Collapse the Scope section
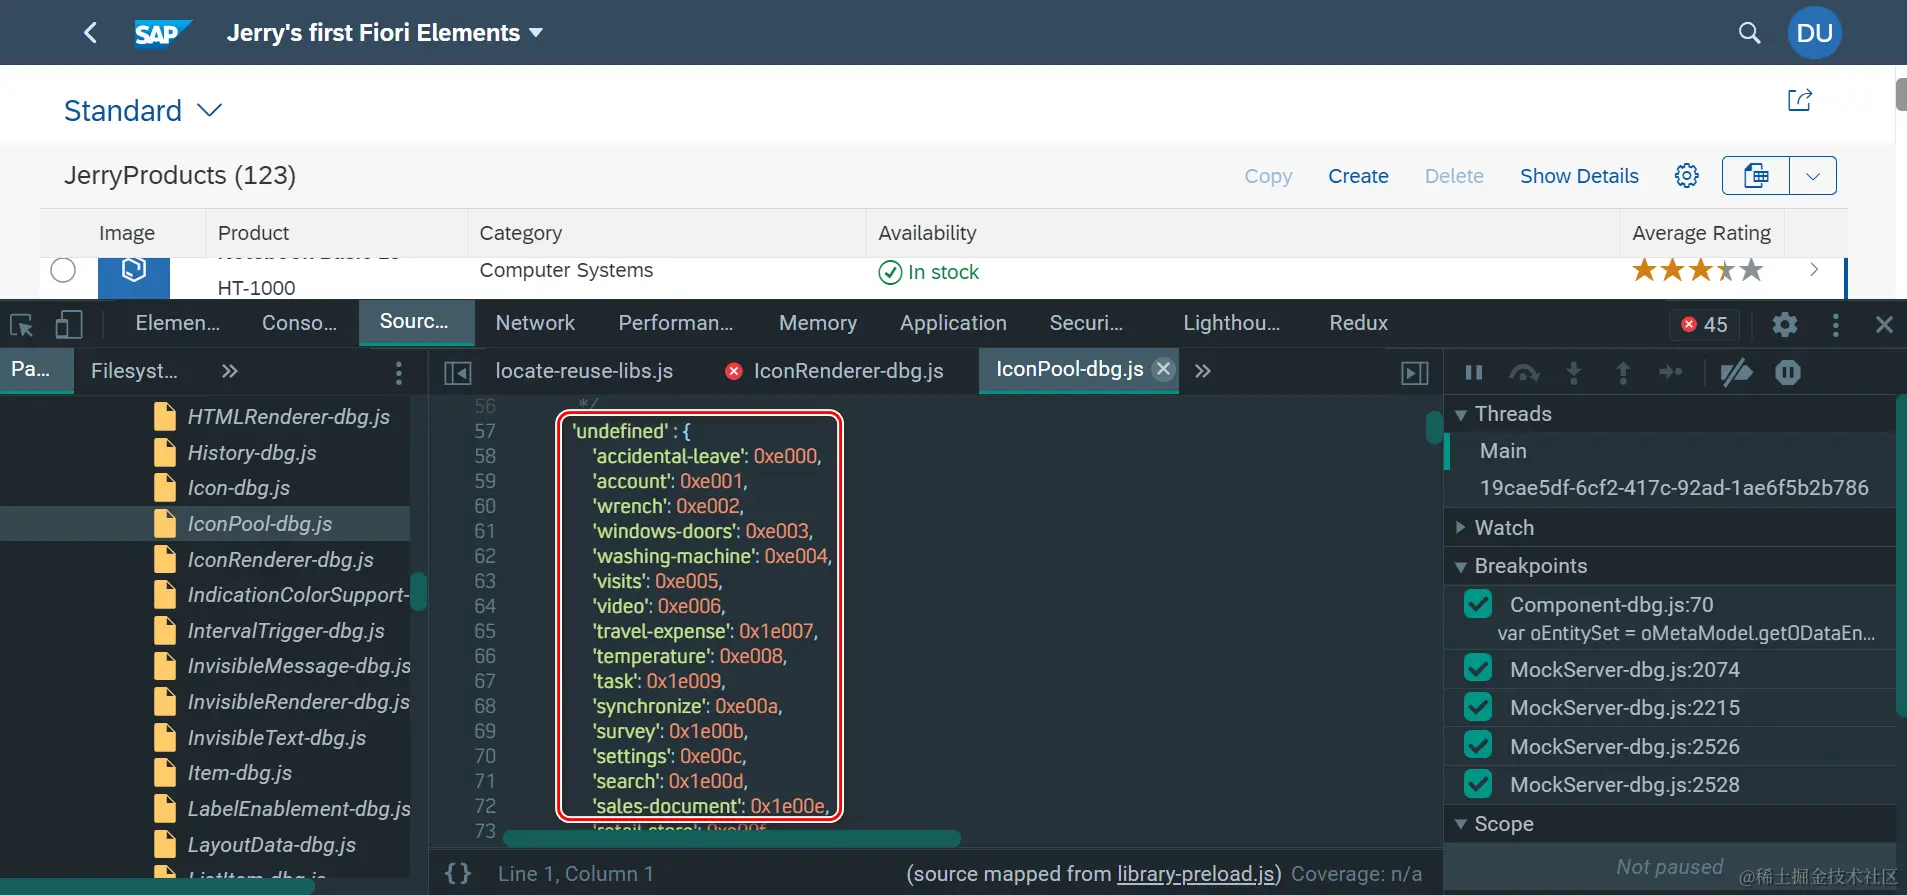 pyautogui.click(x=1461, y=824)
